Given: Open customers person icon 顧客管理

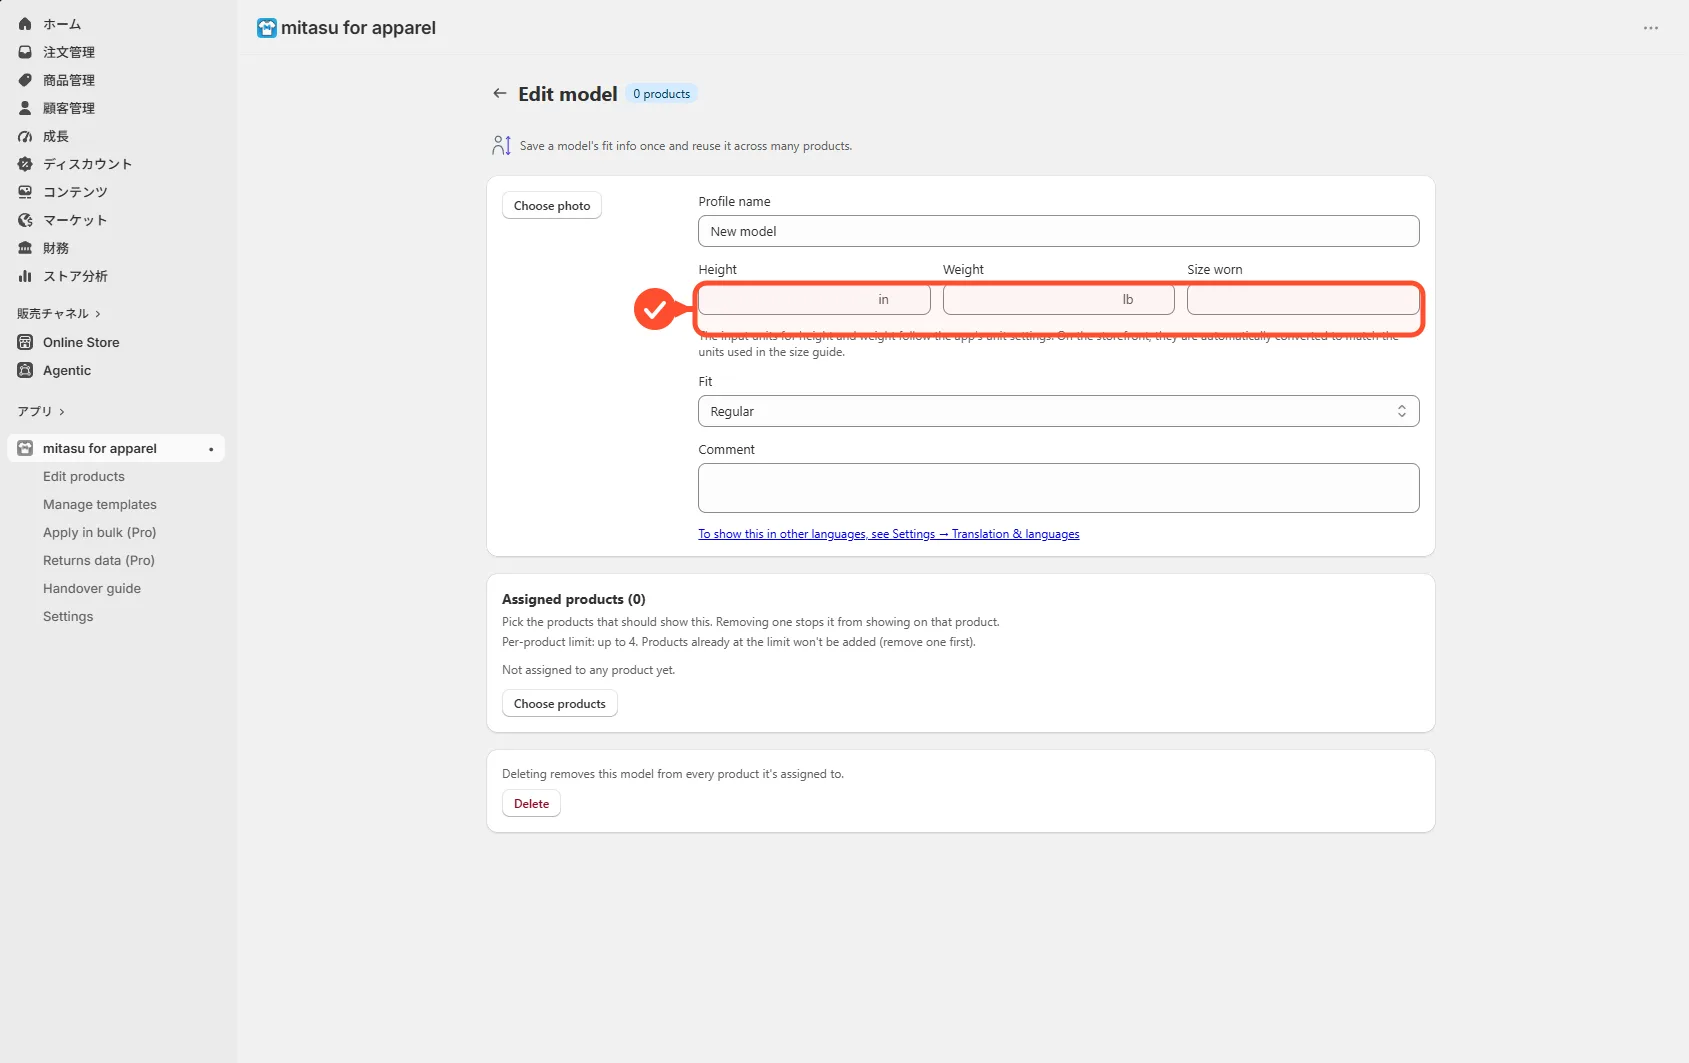Looking at the screenshot, I should [25, 108].
